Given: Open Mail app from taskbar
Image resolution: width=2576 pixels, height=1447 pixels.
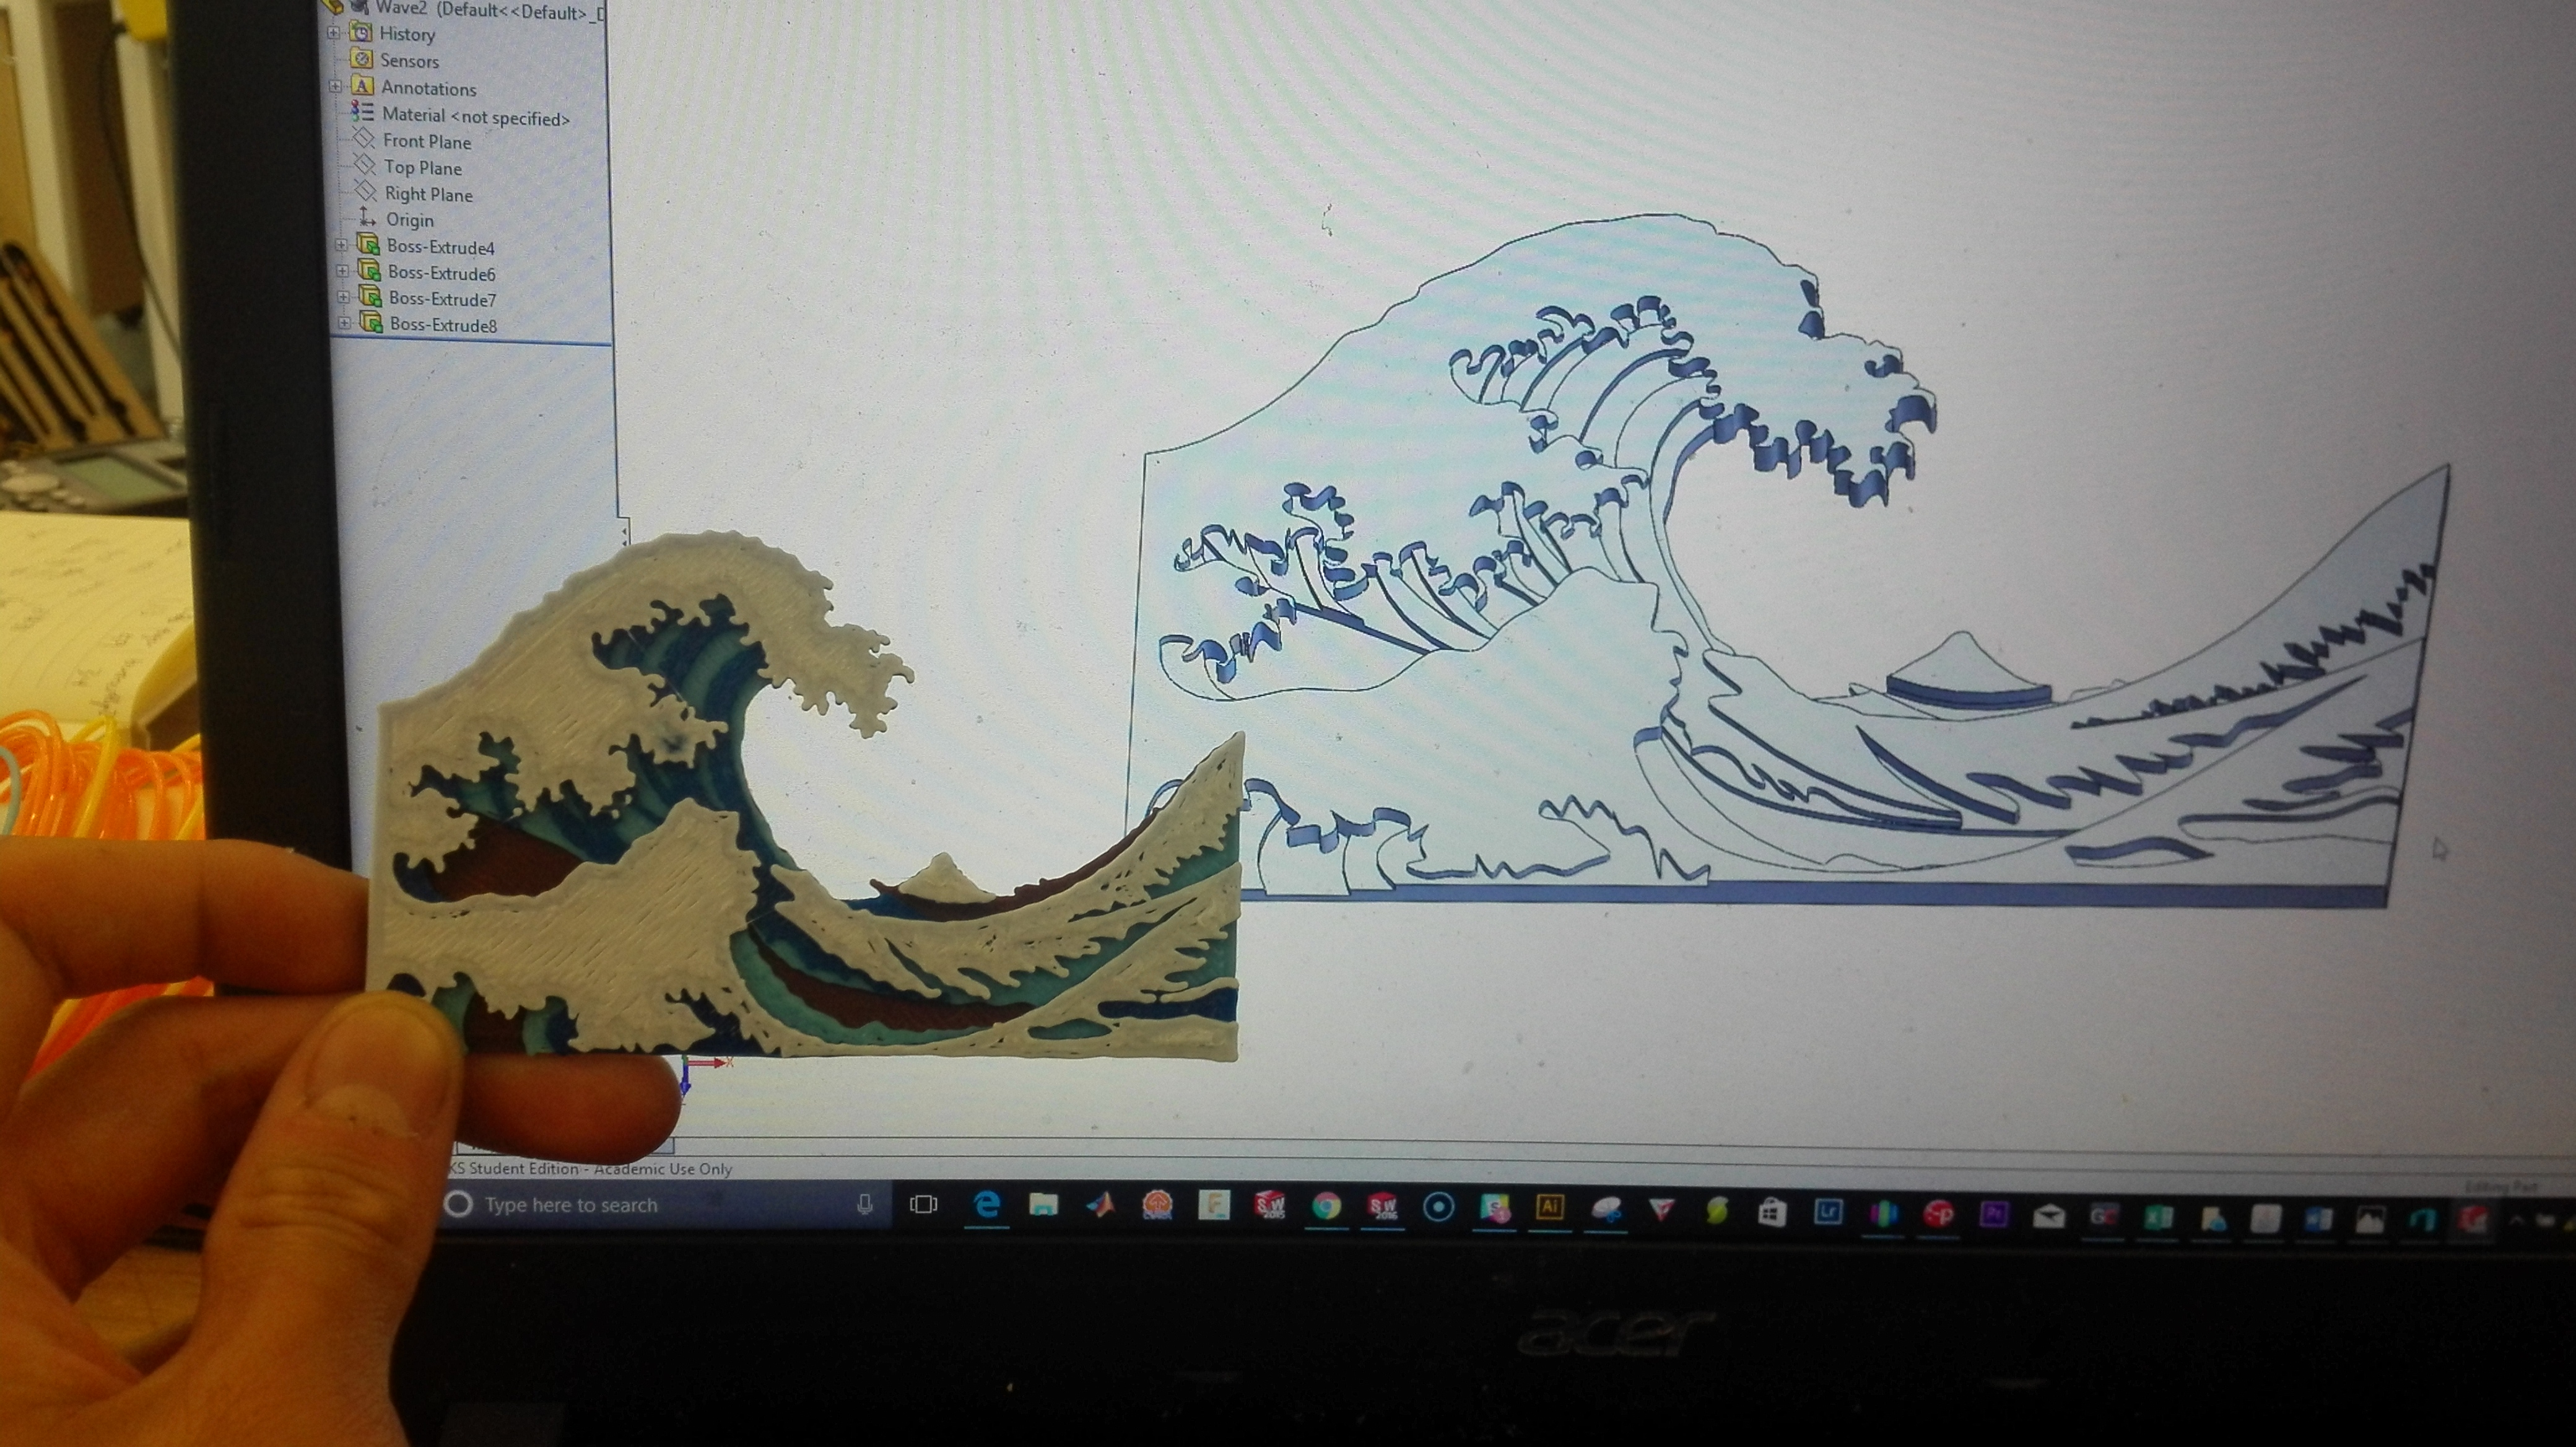Looking at the screenshot, I should point(2049,1216).
